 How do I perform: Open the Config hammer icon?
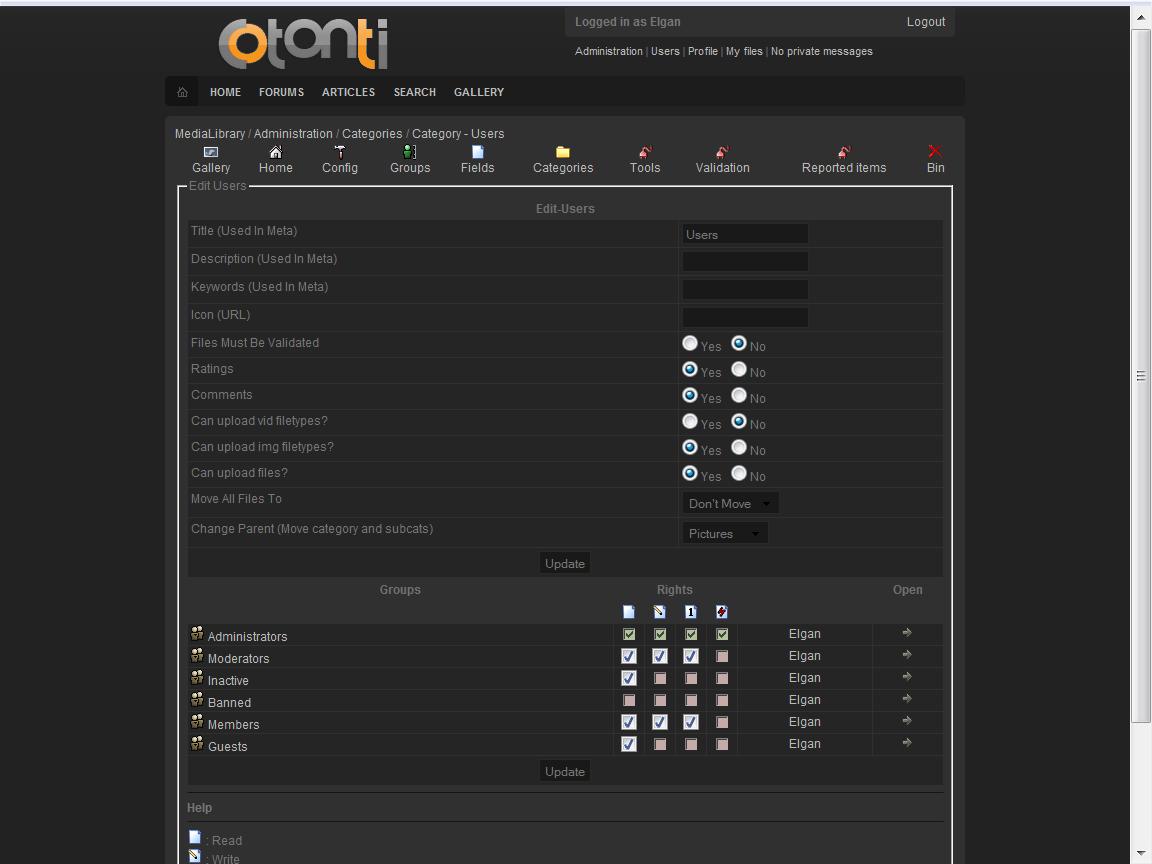tap(340, 153)
